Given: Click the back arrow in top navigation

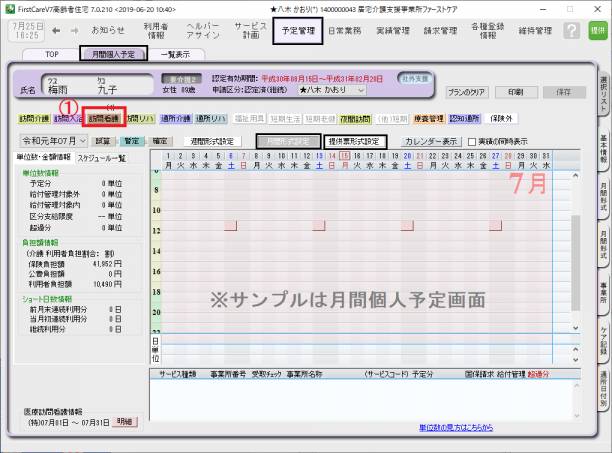Looking at the screenshot, I should pos(55,31).
